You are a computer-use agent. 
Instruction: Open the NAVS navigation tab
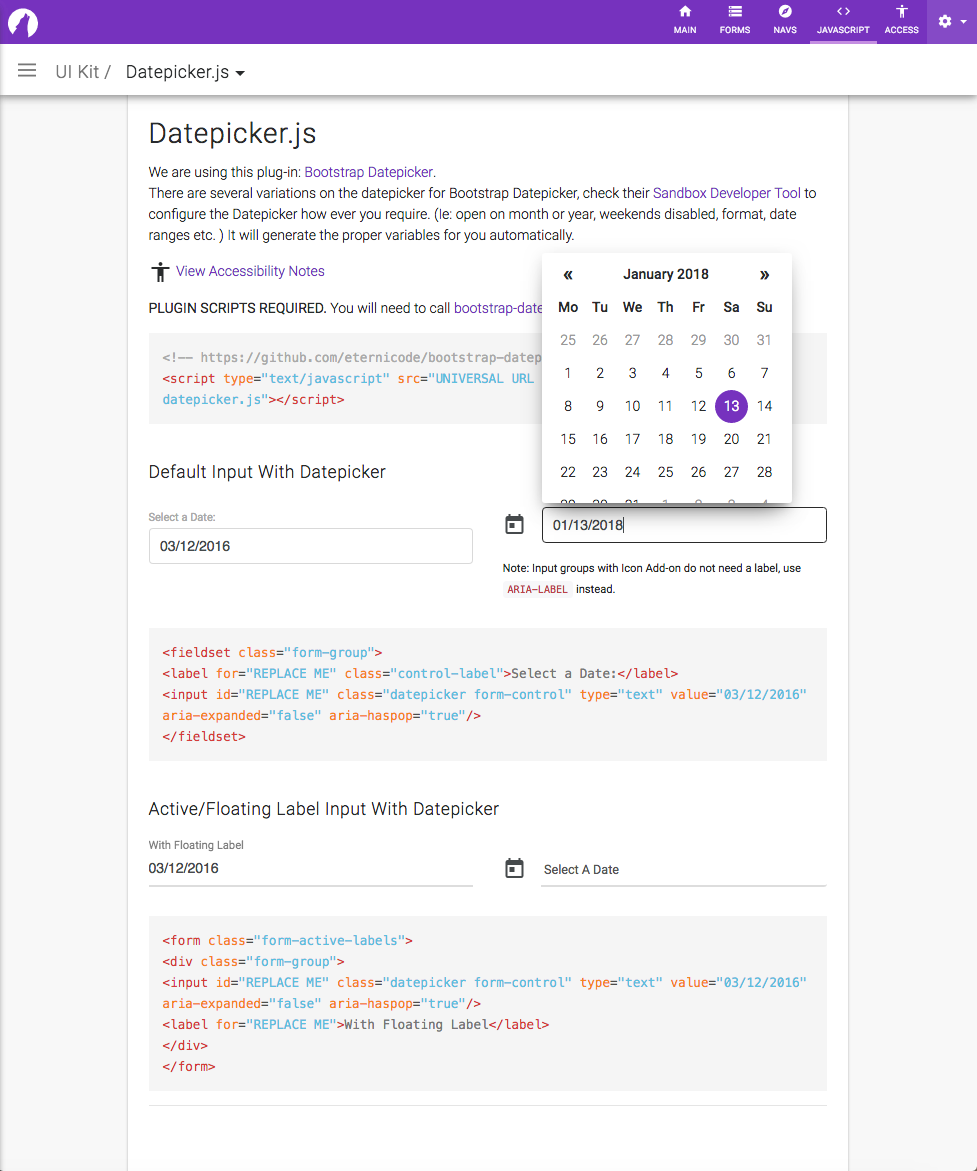tap(785, 22)
